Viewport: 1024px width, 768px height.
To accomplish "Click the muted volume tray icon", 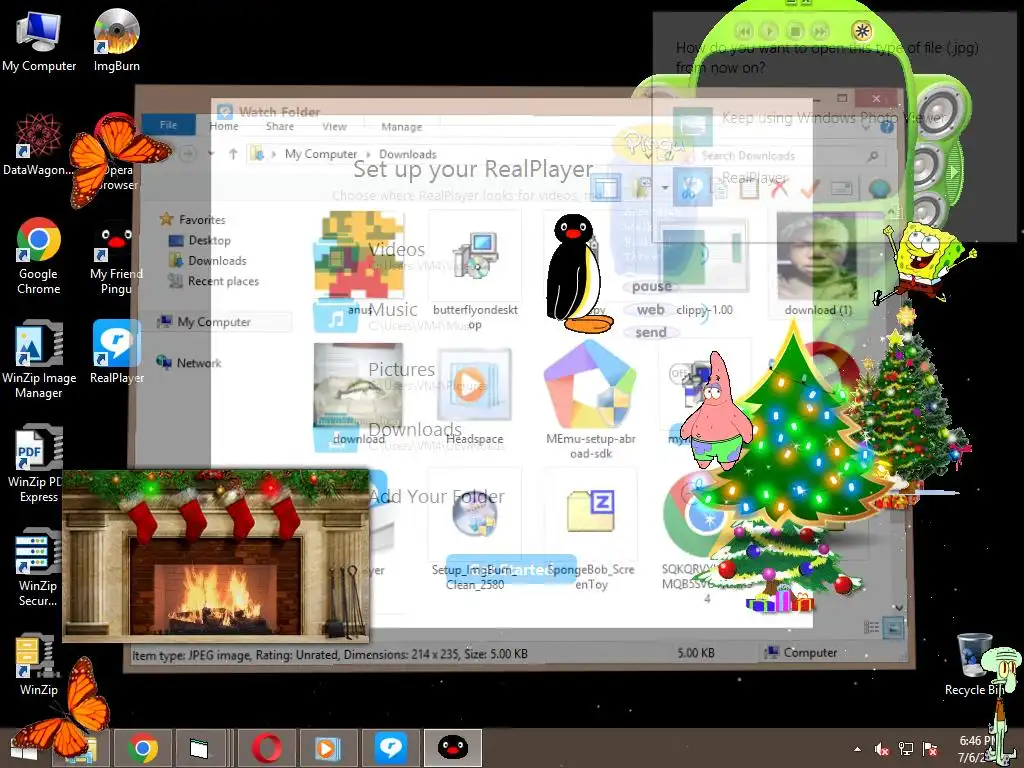I will click(882, 749).
